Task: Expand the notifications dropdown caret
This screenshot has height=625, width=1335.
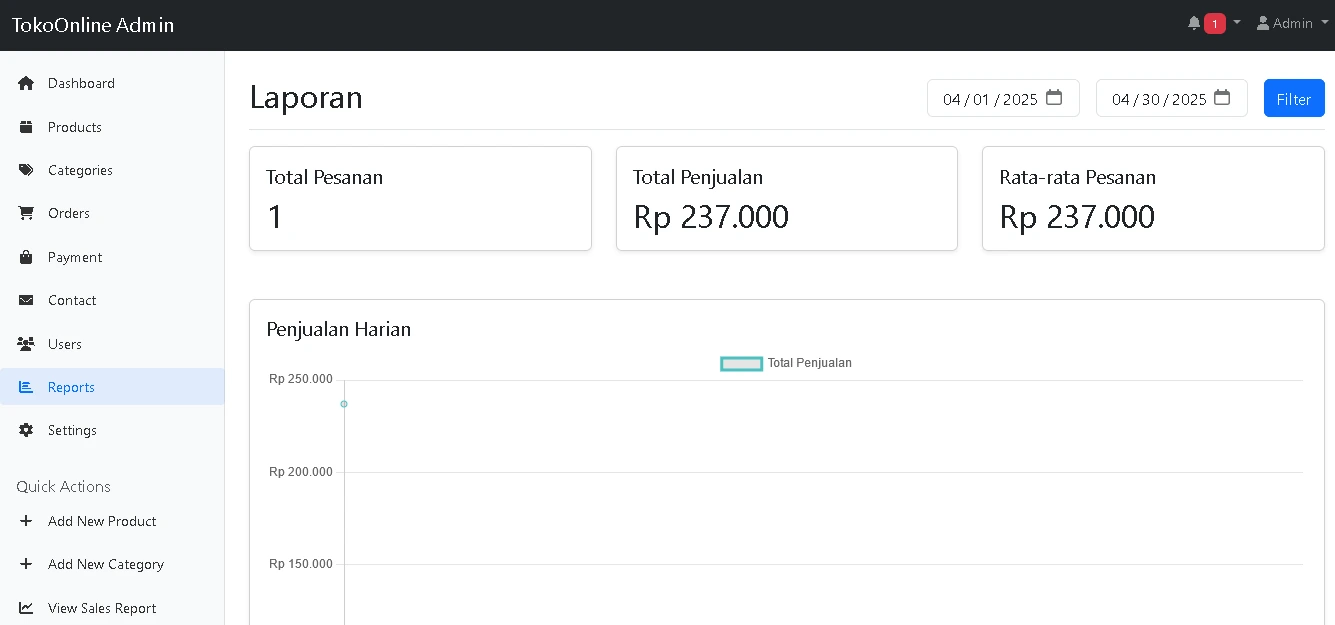Action: (x=1237, y=22)
